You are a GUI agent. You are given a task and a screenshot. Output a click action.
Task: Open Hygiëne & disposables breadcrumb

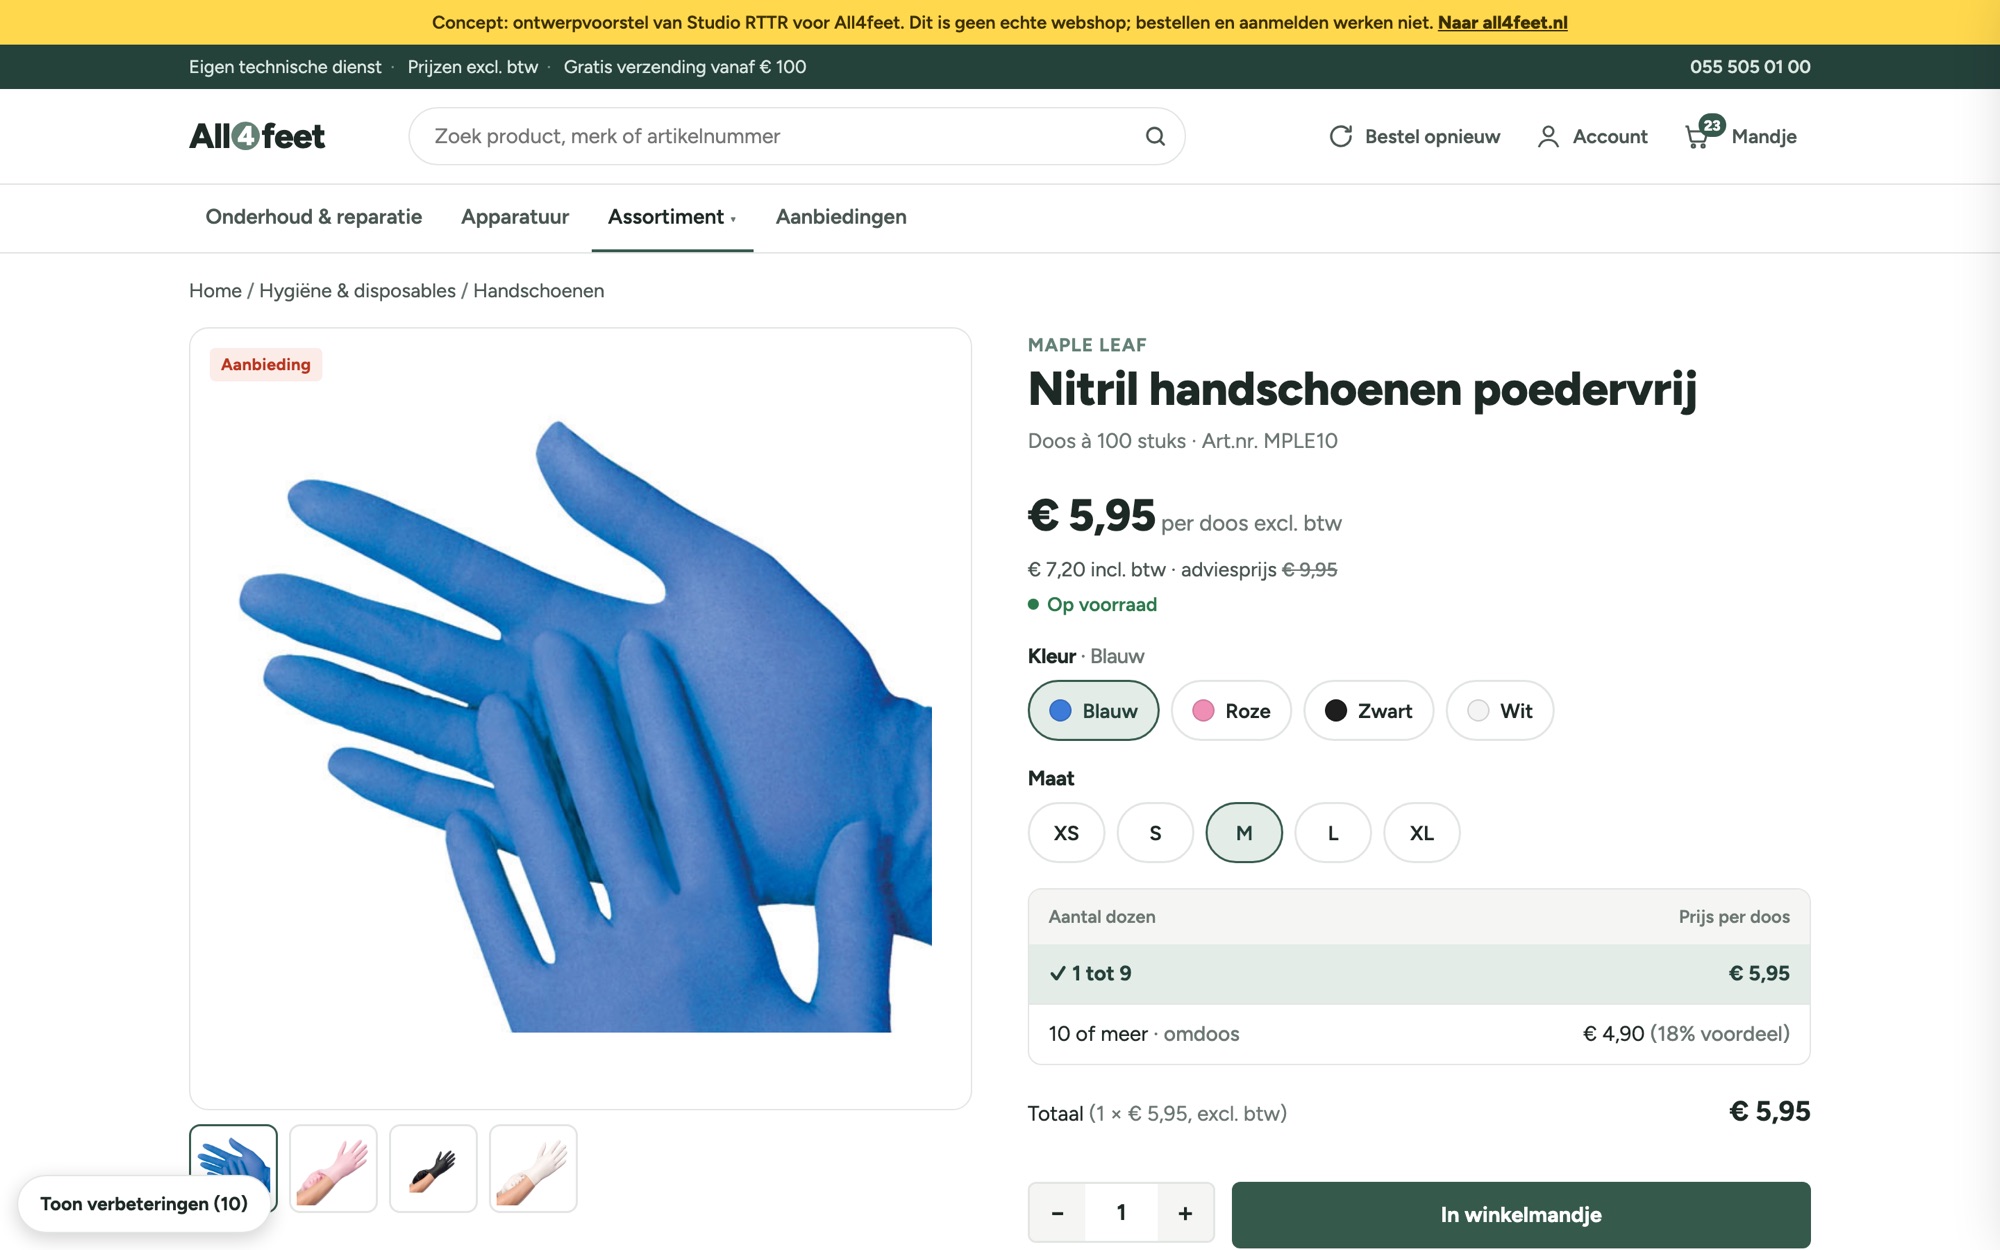point(357,290)
